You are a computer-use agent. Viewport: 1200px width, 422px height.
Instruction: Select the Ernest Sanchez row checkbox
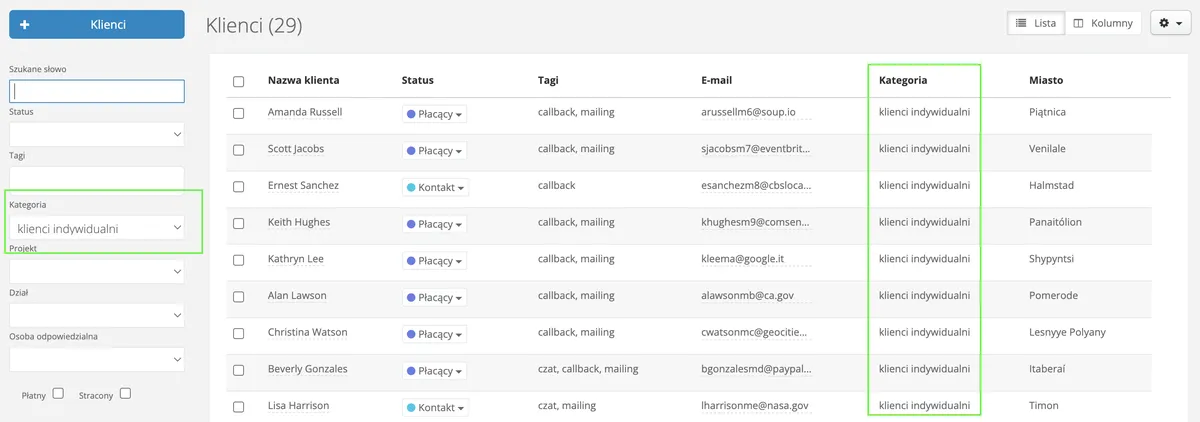pyautogui.click(x=238, y=186)
